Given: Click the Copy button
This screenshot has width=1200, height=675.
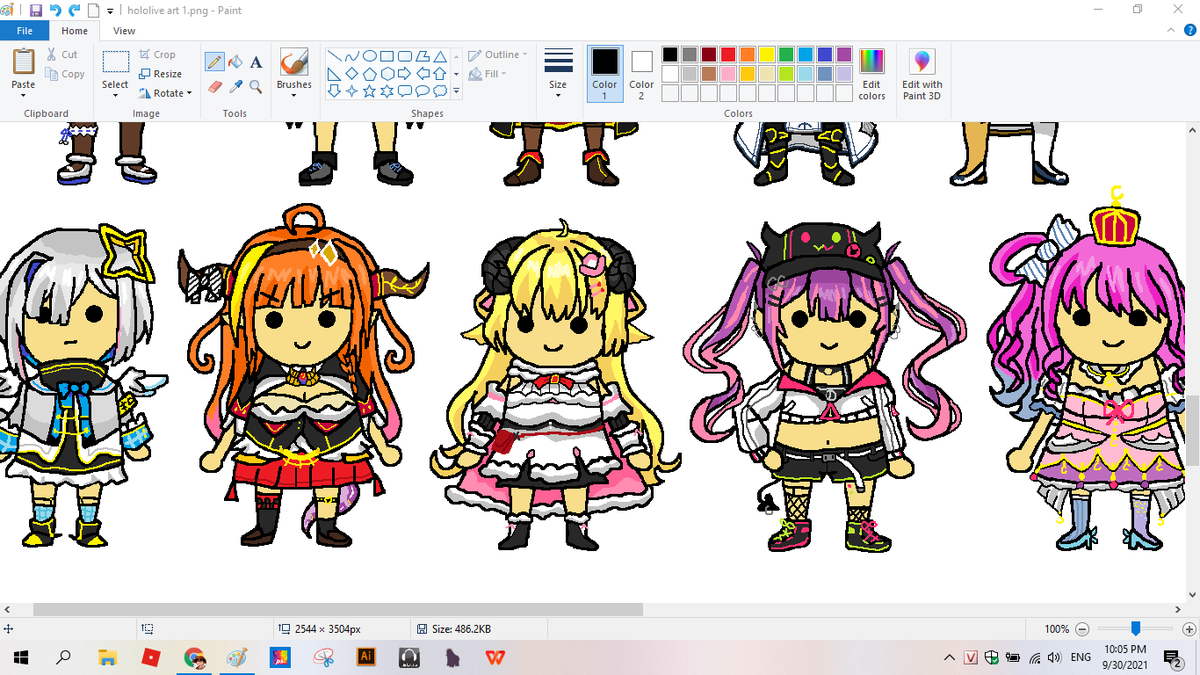Looking at the screenshot, I should tap(65, 74).
